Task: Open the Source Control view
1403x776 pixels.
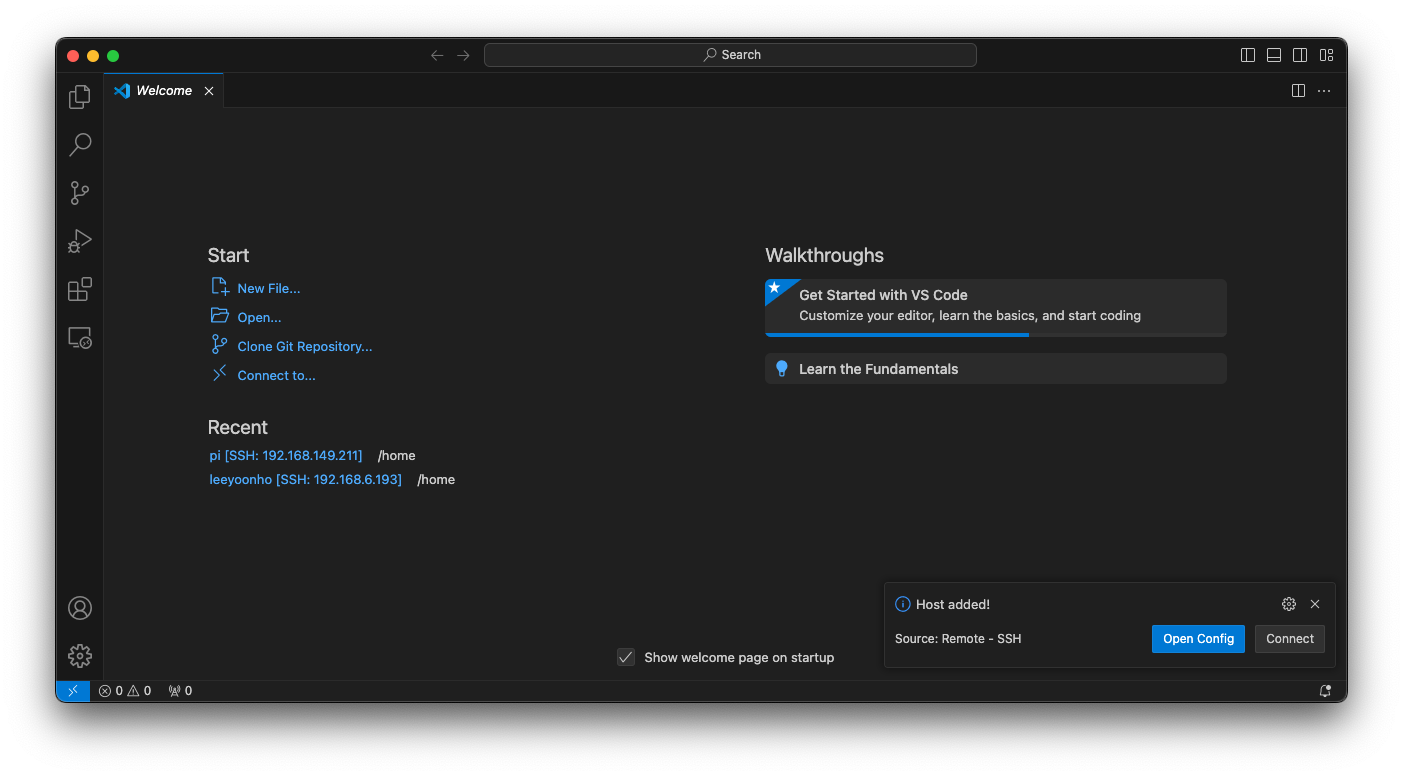Action: pyautogui.click(x=80, y=193)
